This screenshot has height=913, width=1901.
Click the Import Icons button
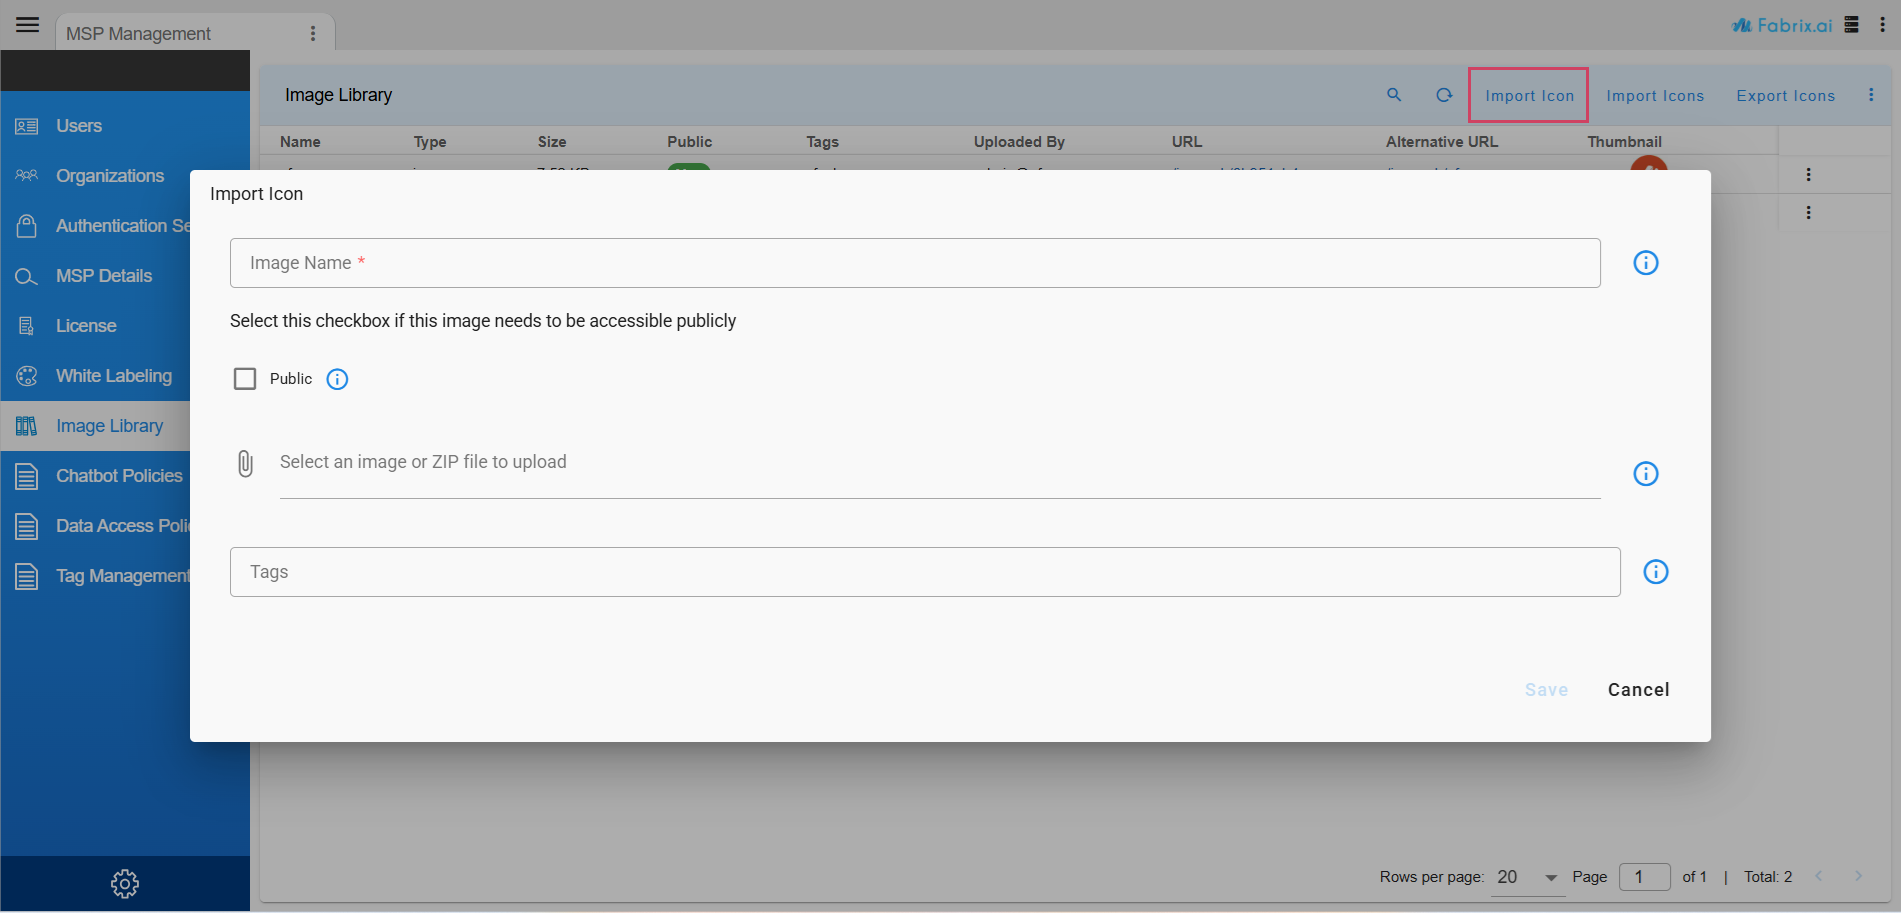[x=1654, y=96]
